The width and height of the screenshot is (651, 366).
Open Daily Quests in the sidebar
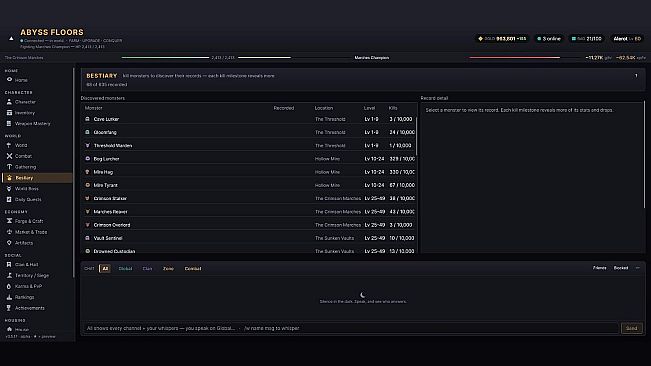click(x=37, y=199)
